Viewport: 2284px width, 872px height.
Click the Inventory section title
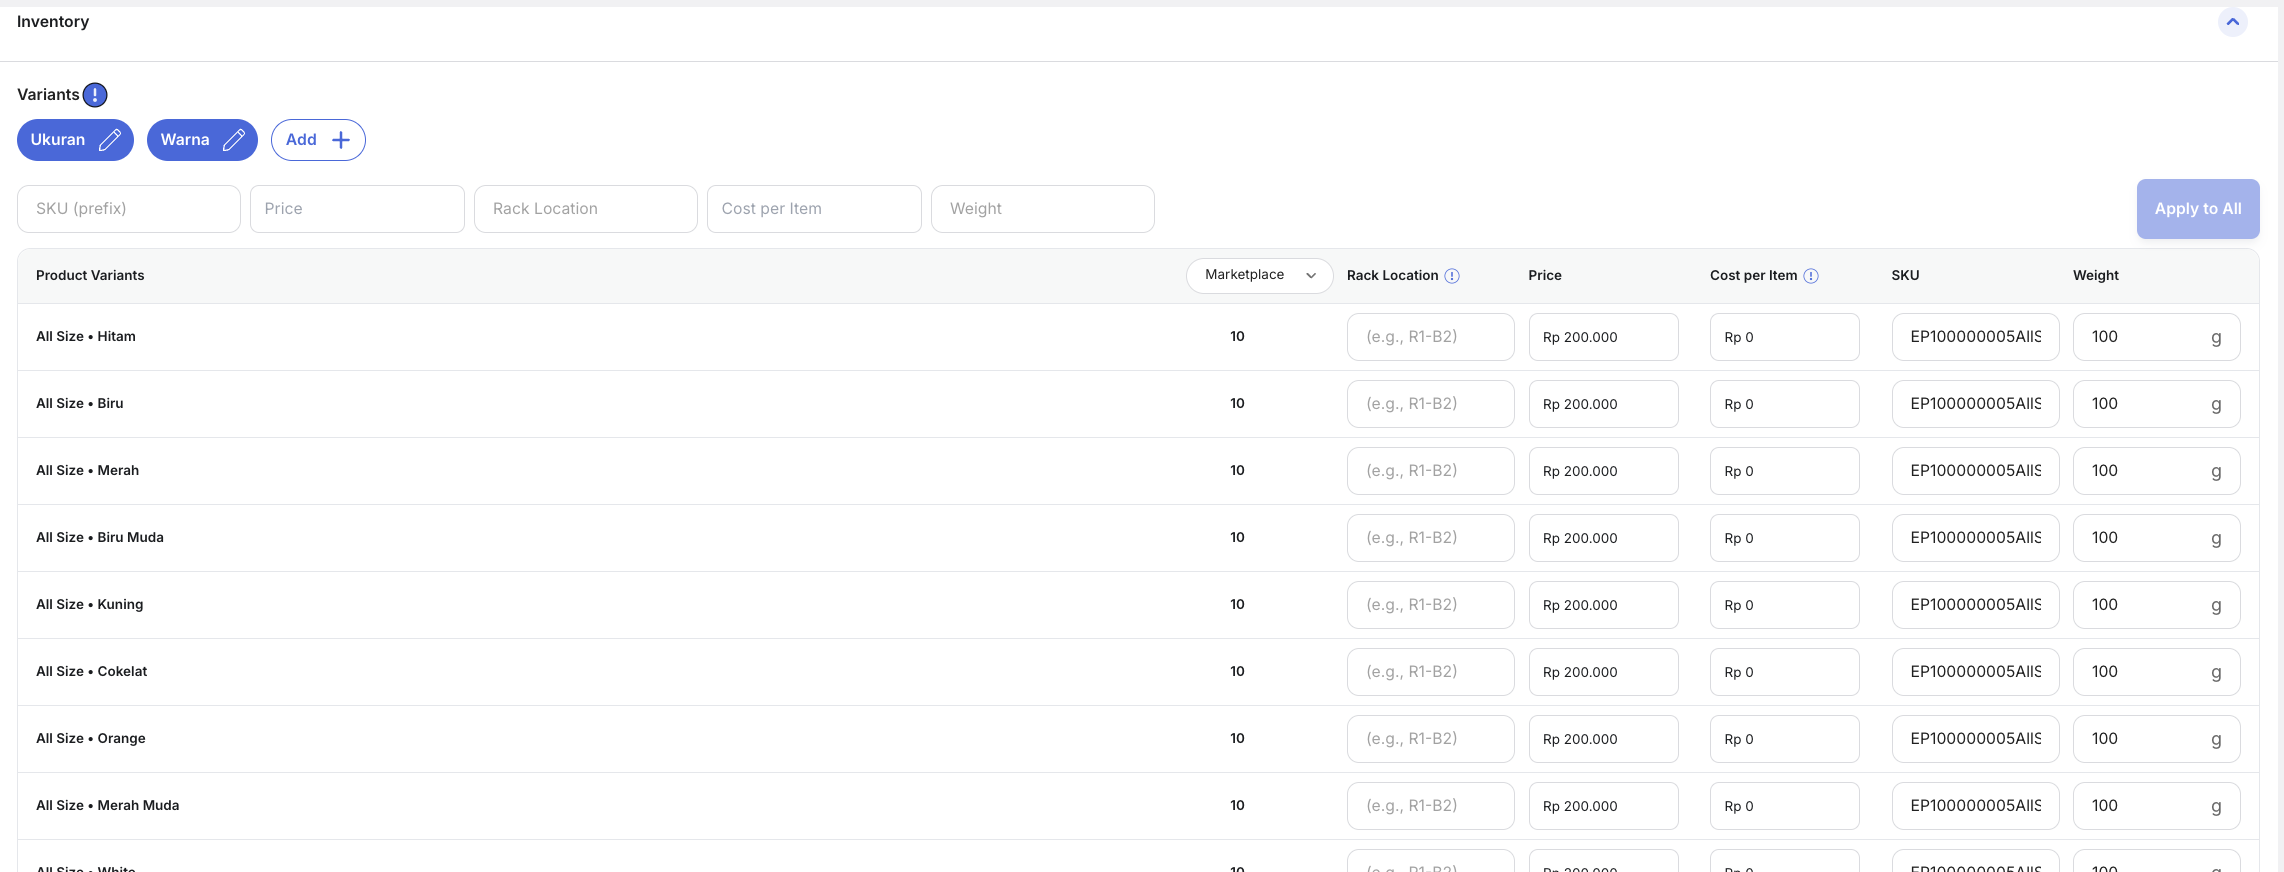pyautogui.click(x=53, y=22)
